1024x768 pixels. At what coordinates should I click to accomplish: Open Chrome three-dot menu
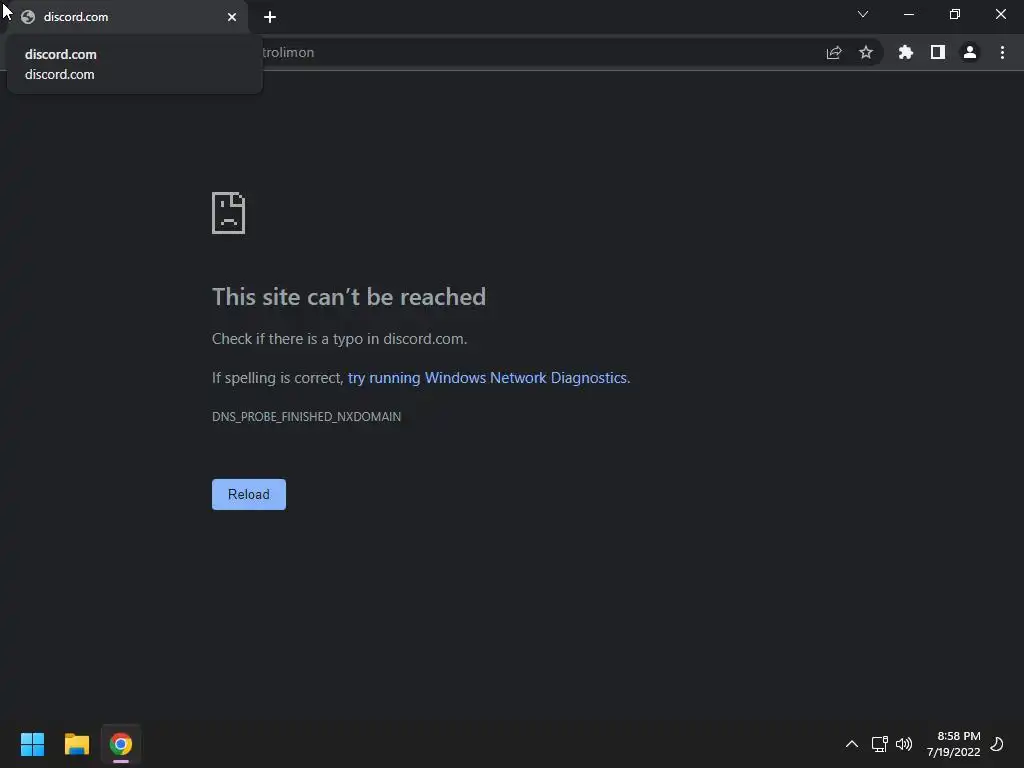point(1002,52)
